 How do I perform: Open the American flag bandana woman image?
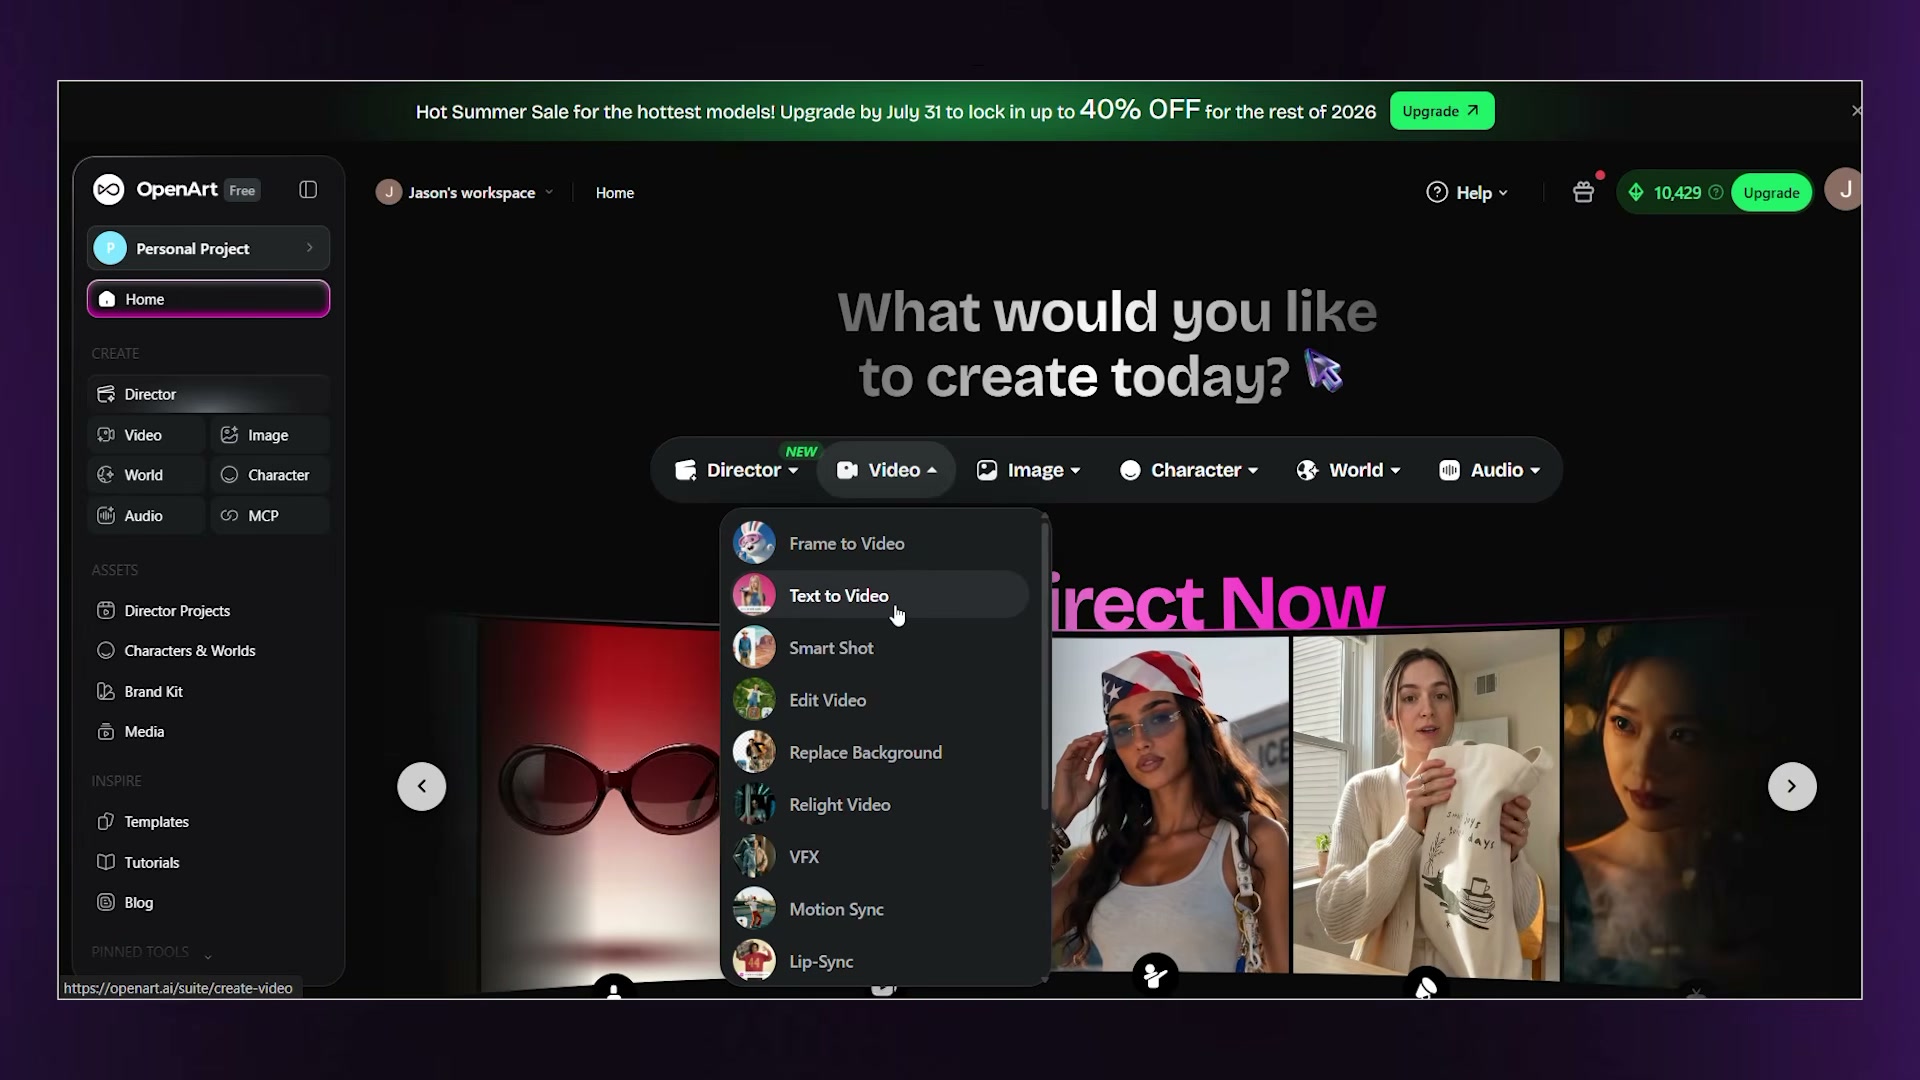(1170, 805)
